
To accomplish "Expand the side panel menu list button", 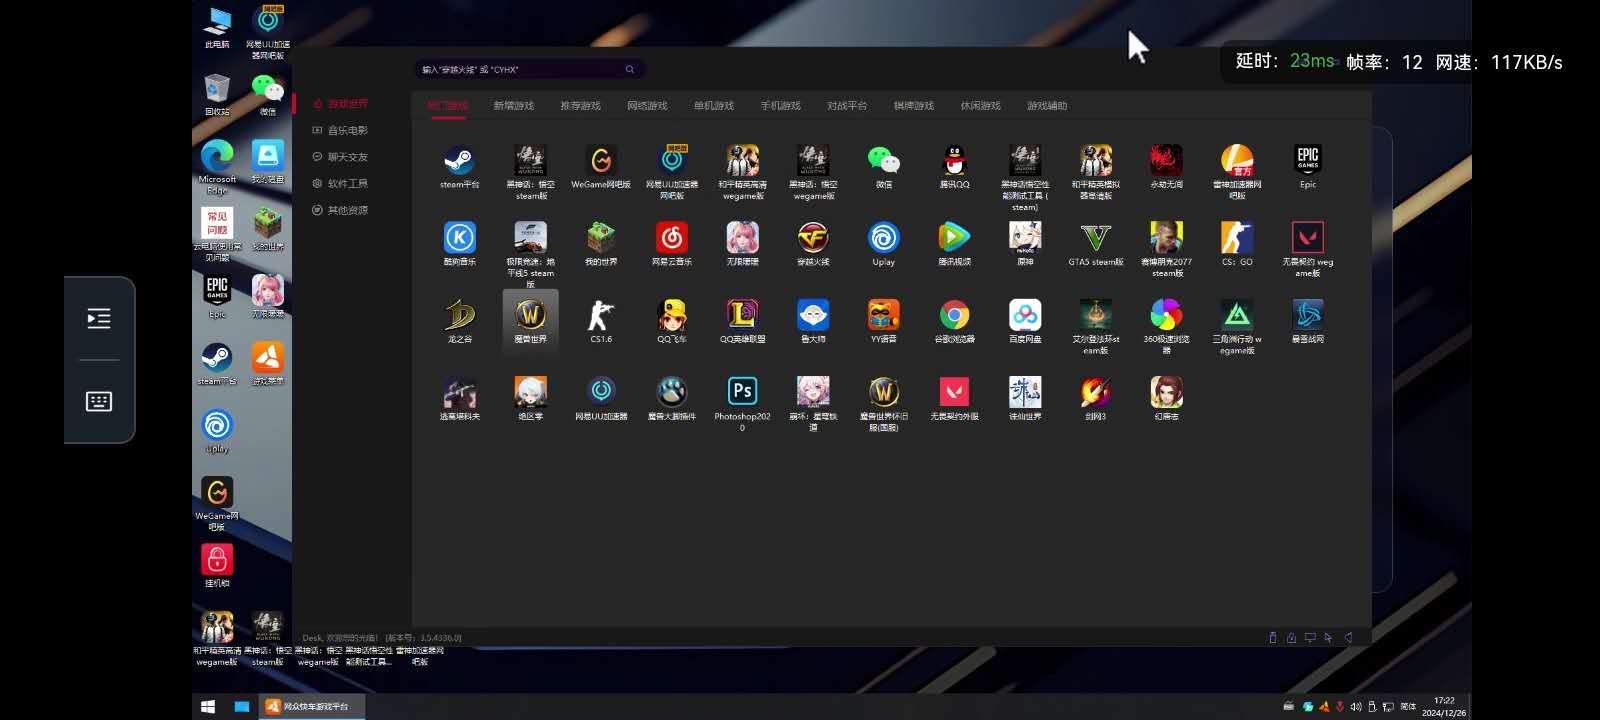I will [x=99, y=319].
